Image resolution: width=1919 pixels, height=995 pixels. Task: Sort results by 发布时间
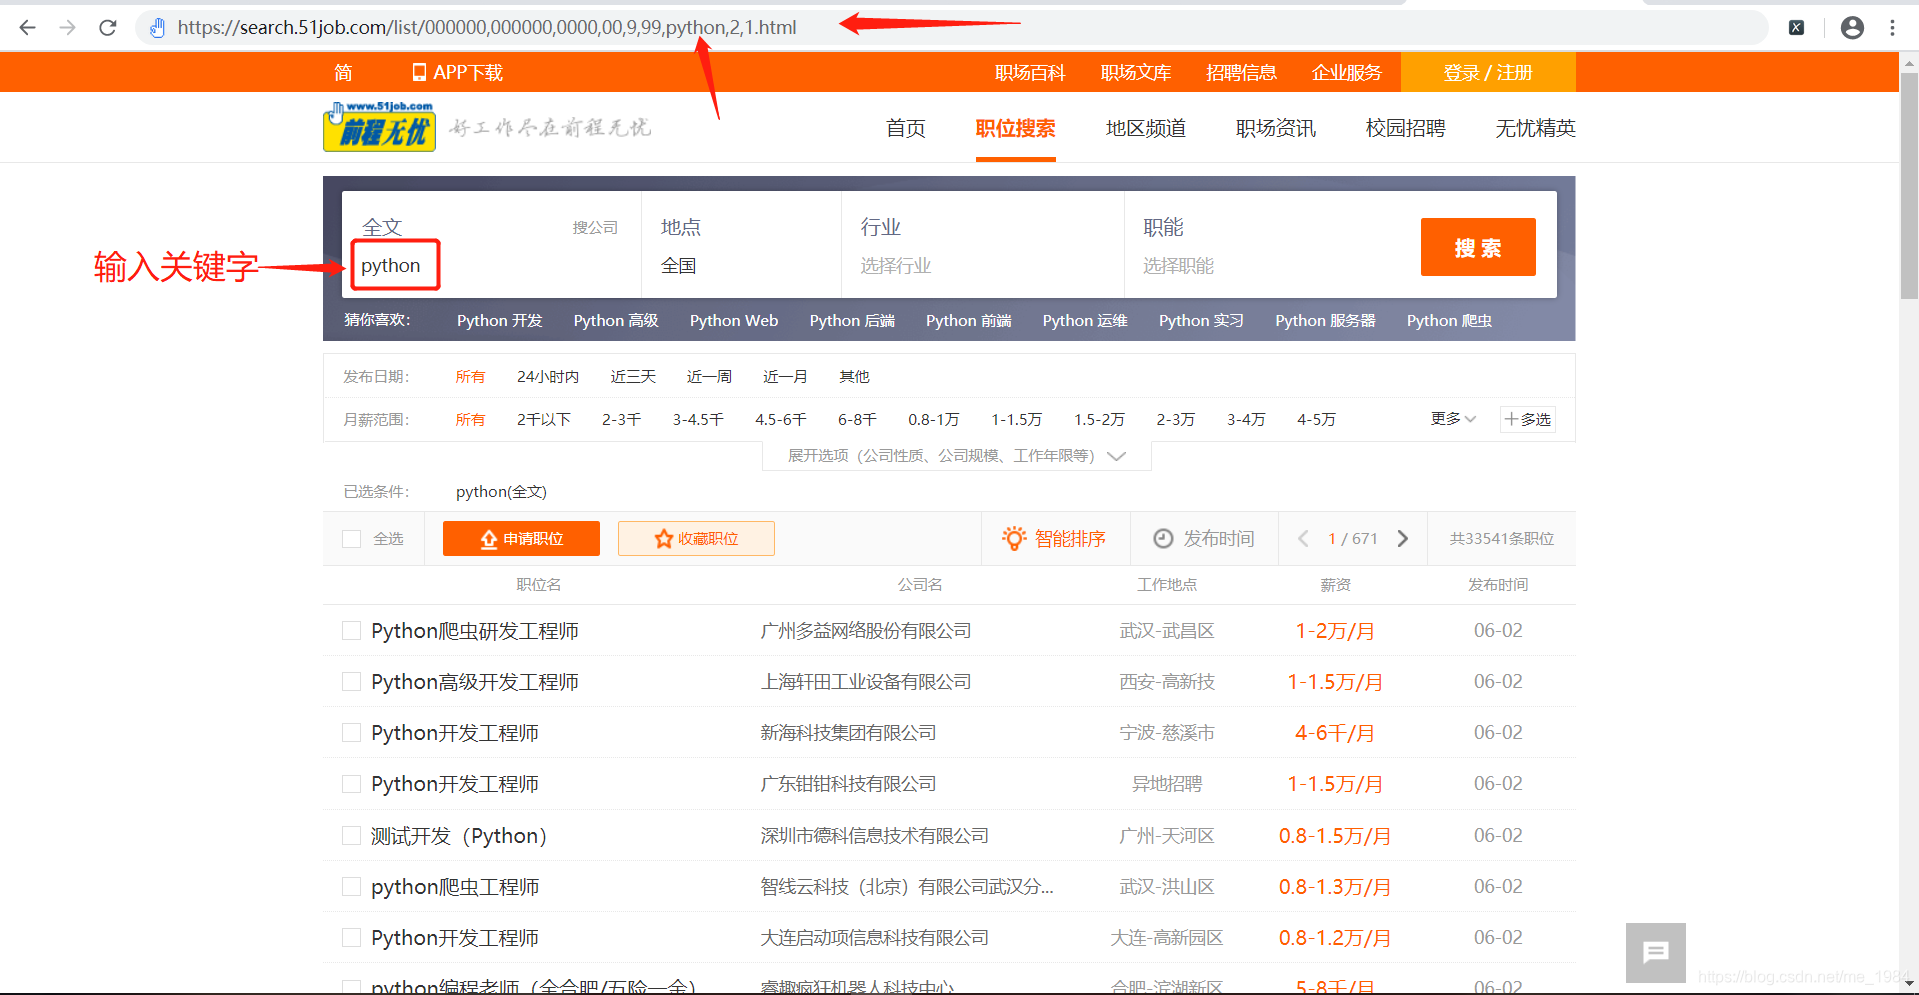pyautogui.click(x=1204, y=539)
